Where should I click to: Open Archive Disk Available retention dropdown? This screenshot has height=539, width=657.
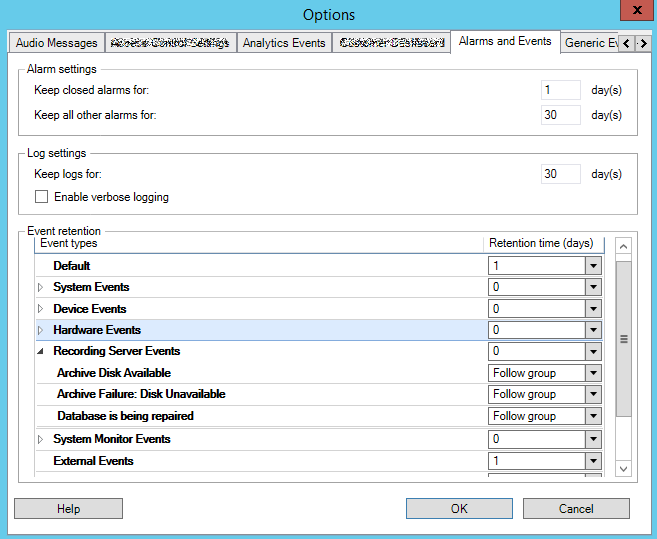[x=593, y=373]
